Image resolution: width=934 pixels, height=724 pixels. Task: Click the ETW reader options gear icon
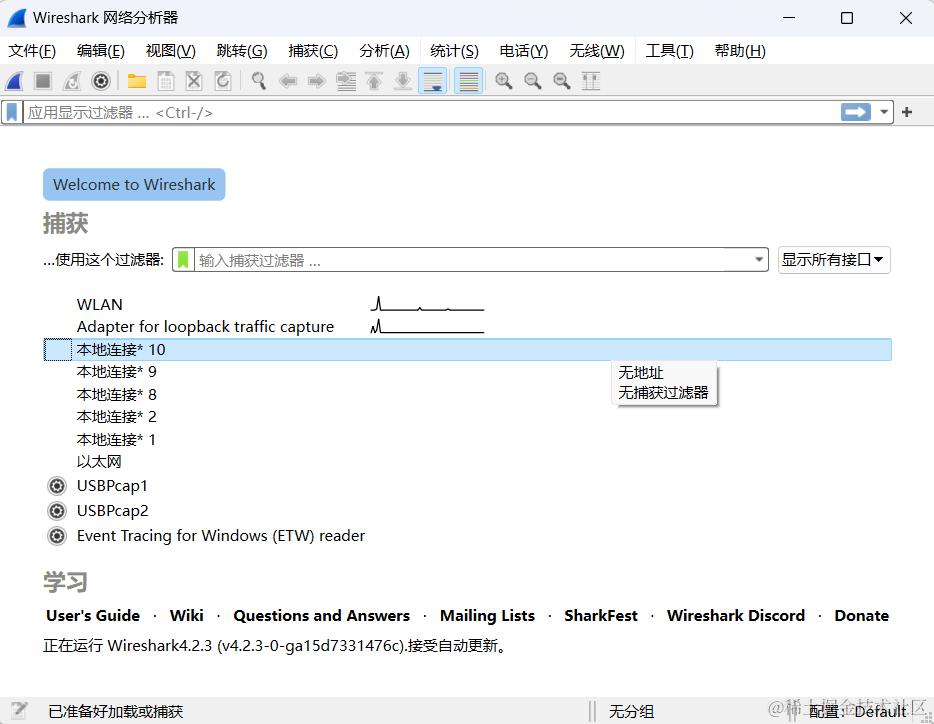click(57, 536)
